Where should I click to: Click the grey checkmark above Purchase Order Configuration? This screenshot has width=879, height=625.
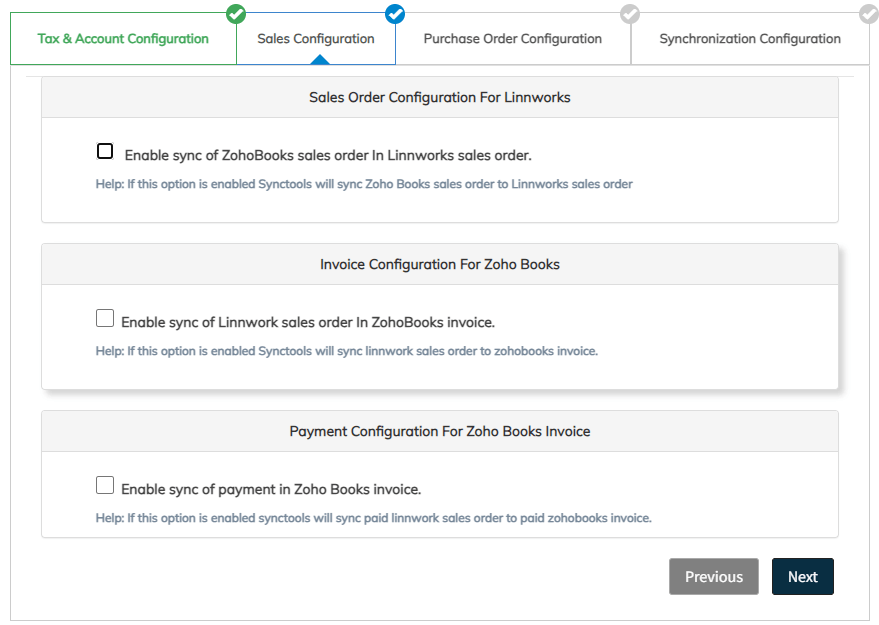(x=630, y=14)
